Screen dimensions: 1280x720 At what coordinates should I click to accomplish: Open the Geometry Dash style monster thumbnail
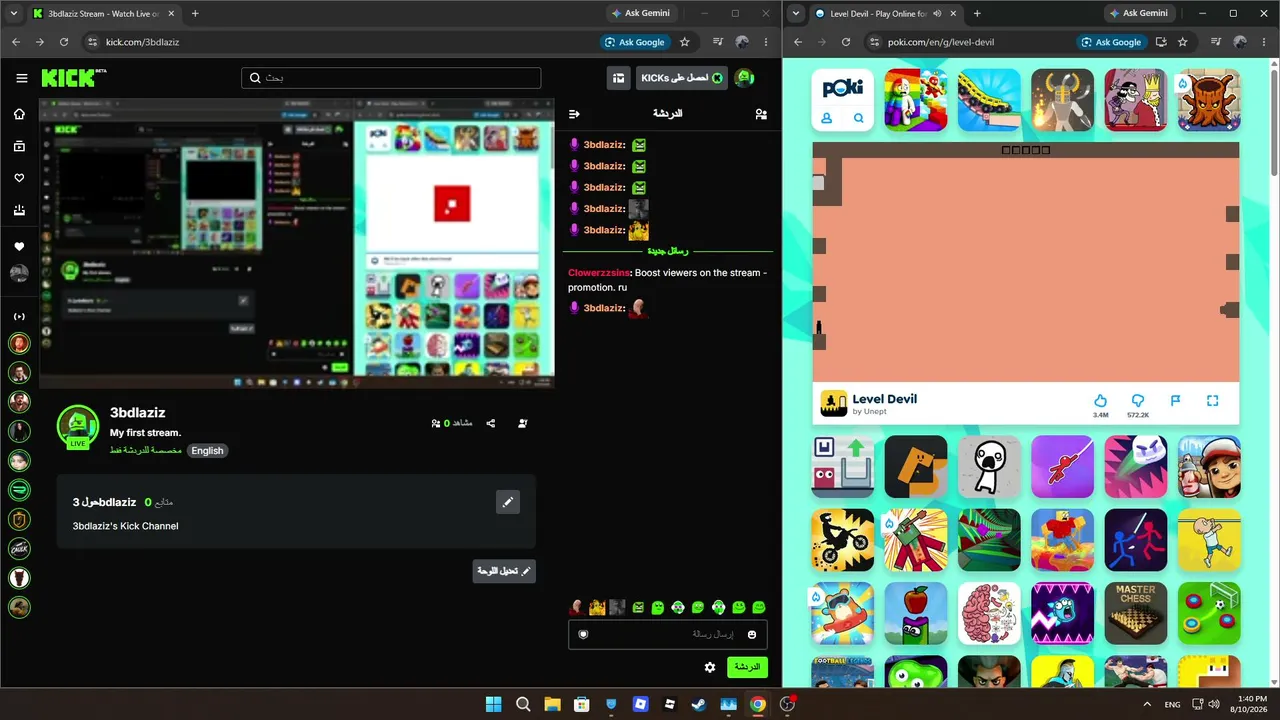point(1063,613)
